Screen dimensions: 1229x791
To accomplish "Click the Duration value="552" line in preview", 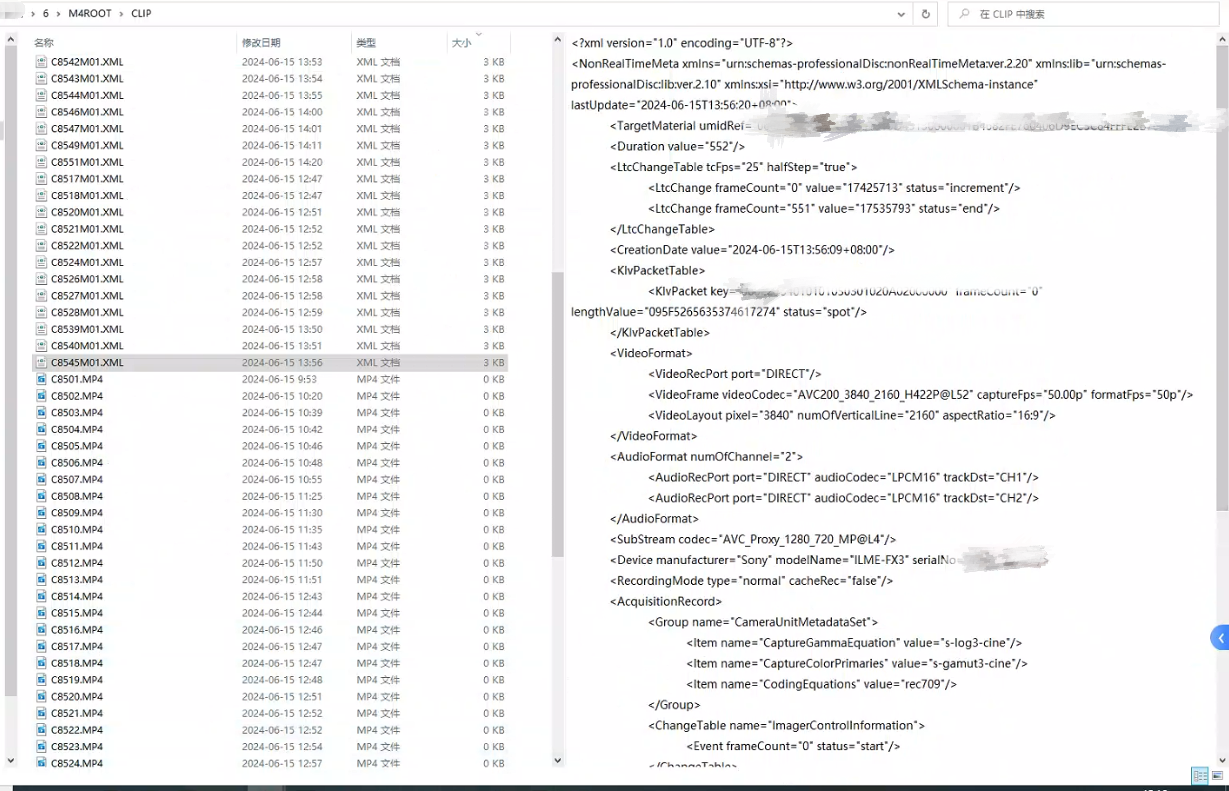I will [x=677, y=146].
